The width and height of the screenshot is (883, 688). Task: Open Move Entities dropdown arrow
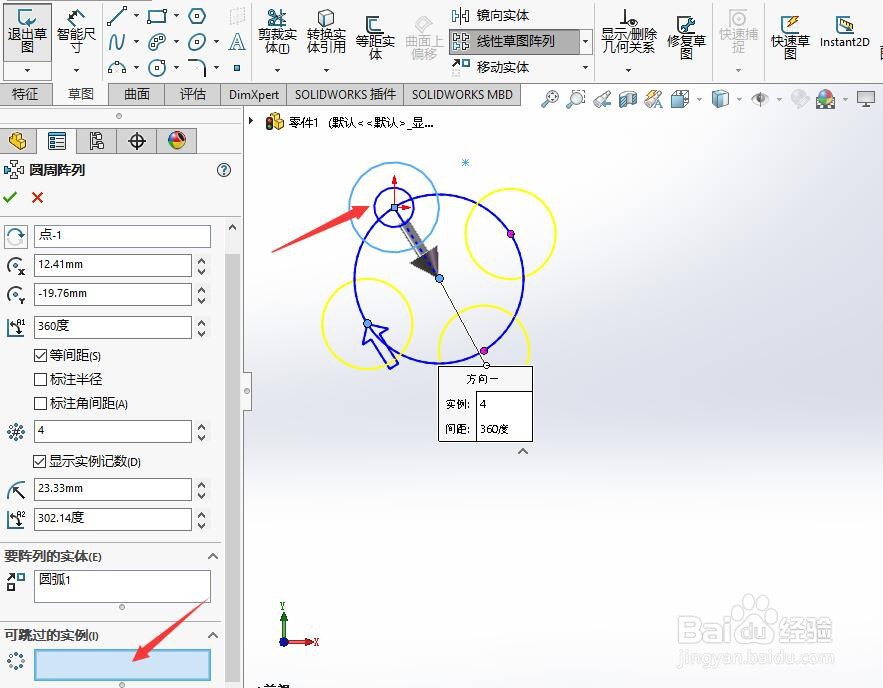(x=586, y=68)
